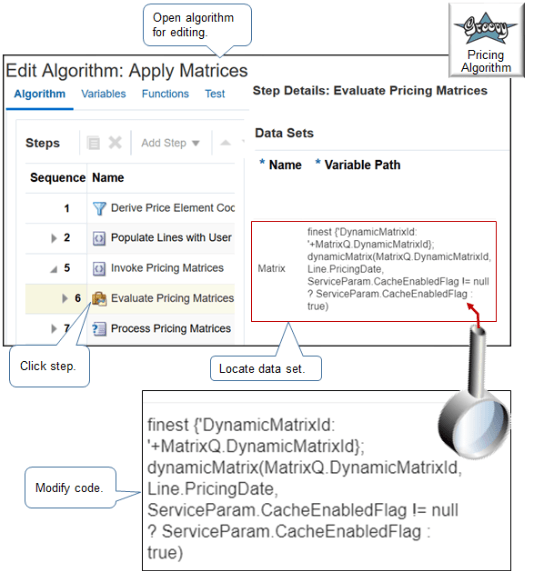Click the icon of Invoke Pricing Matrices step
This screenshot has width=554, height=572.
click(99, 268)
